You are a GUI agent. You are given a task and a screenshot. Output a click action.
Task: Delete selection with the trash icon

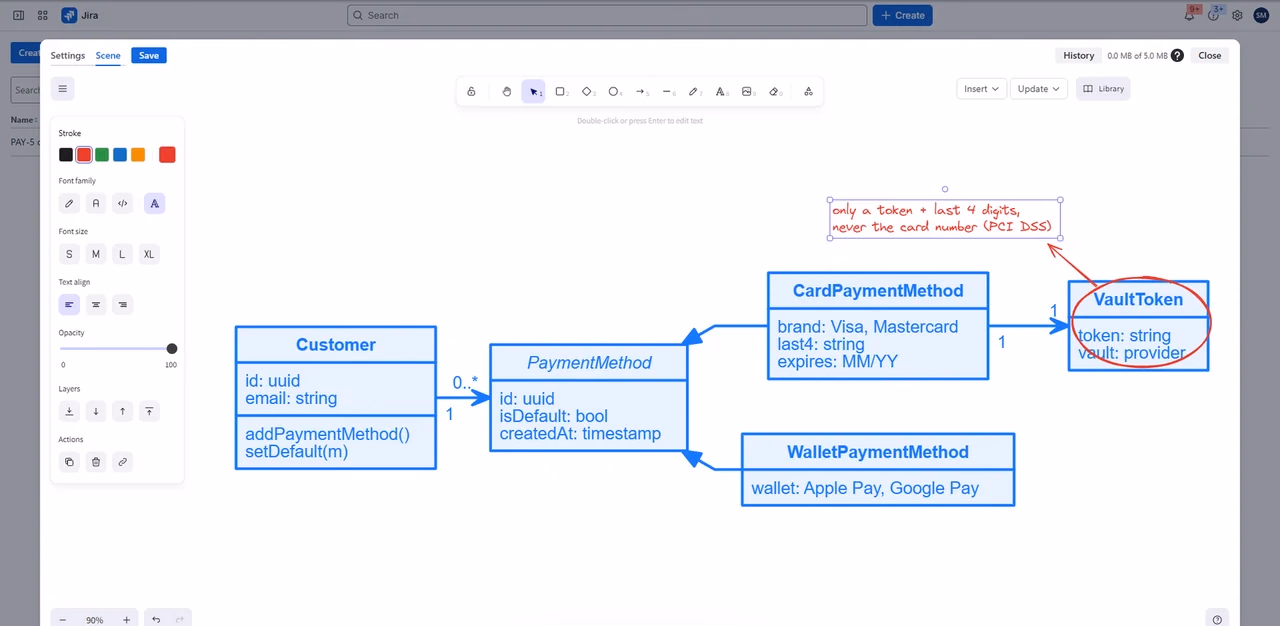(x=96, y=462)
